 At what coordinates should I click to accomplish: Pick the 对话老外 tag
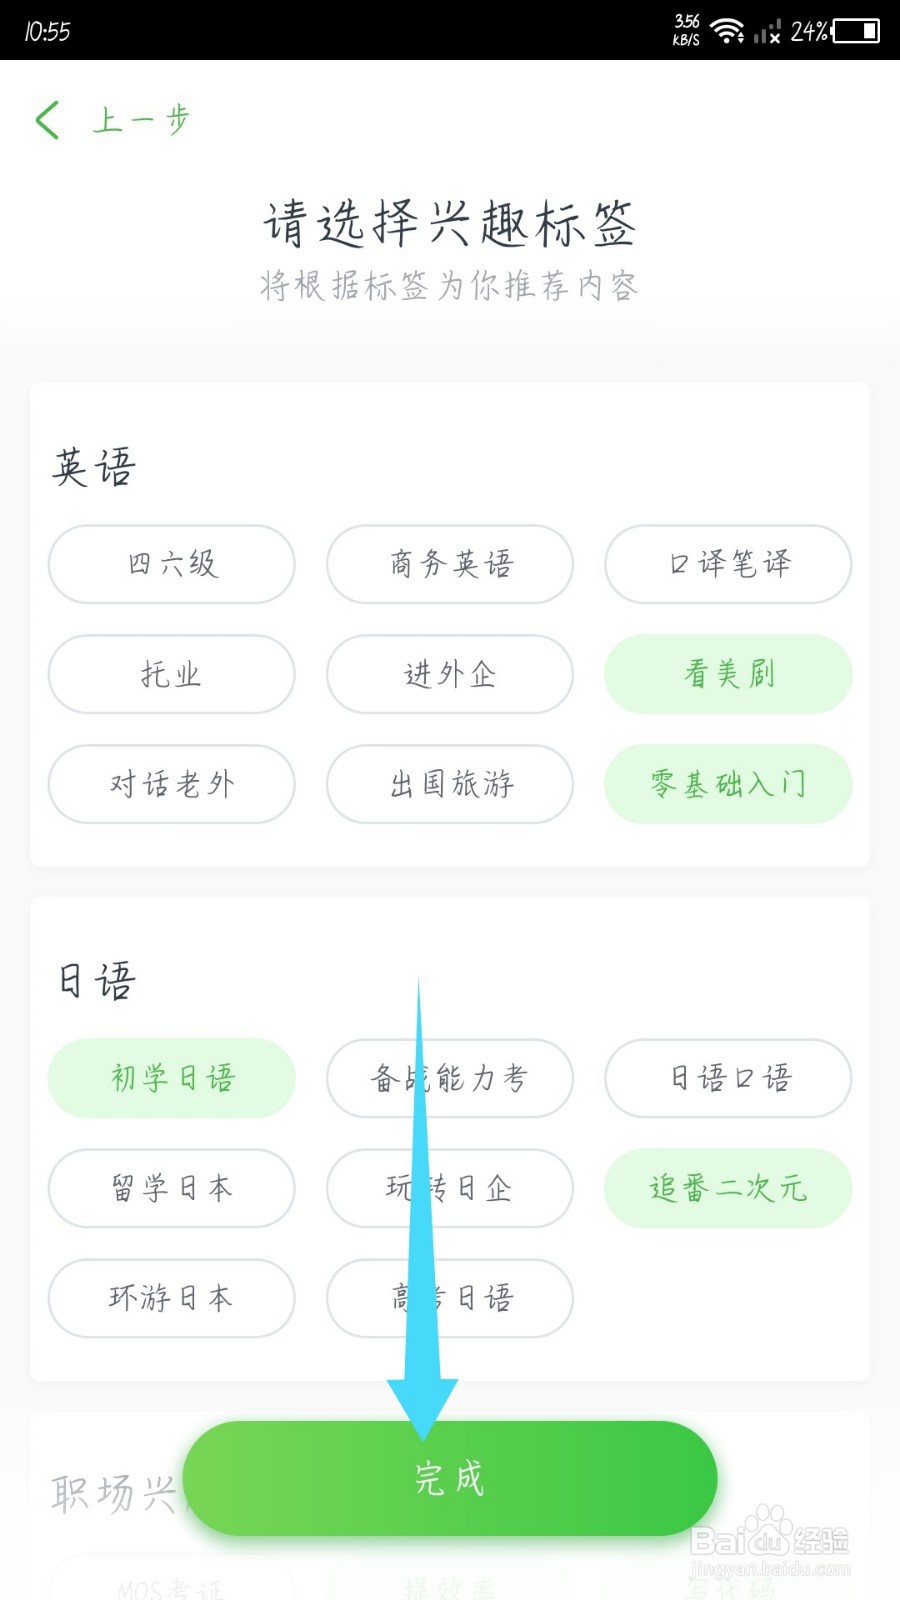[x=172, y=784]
